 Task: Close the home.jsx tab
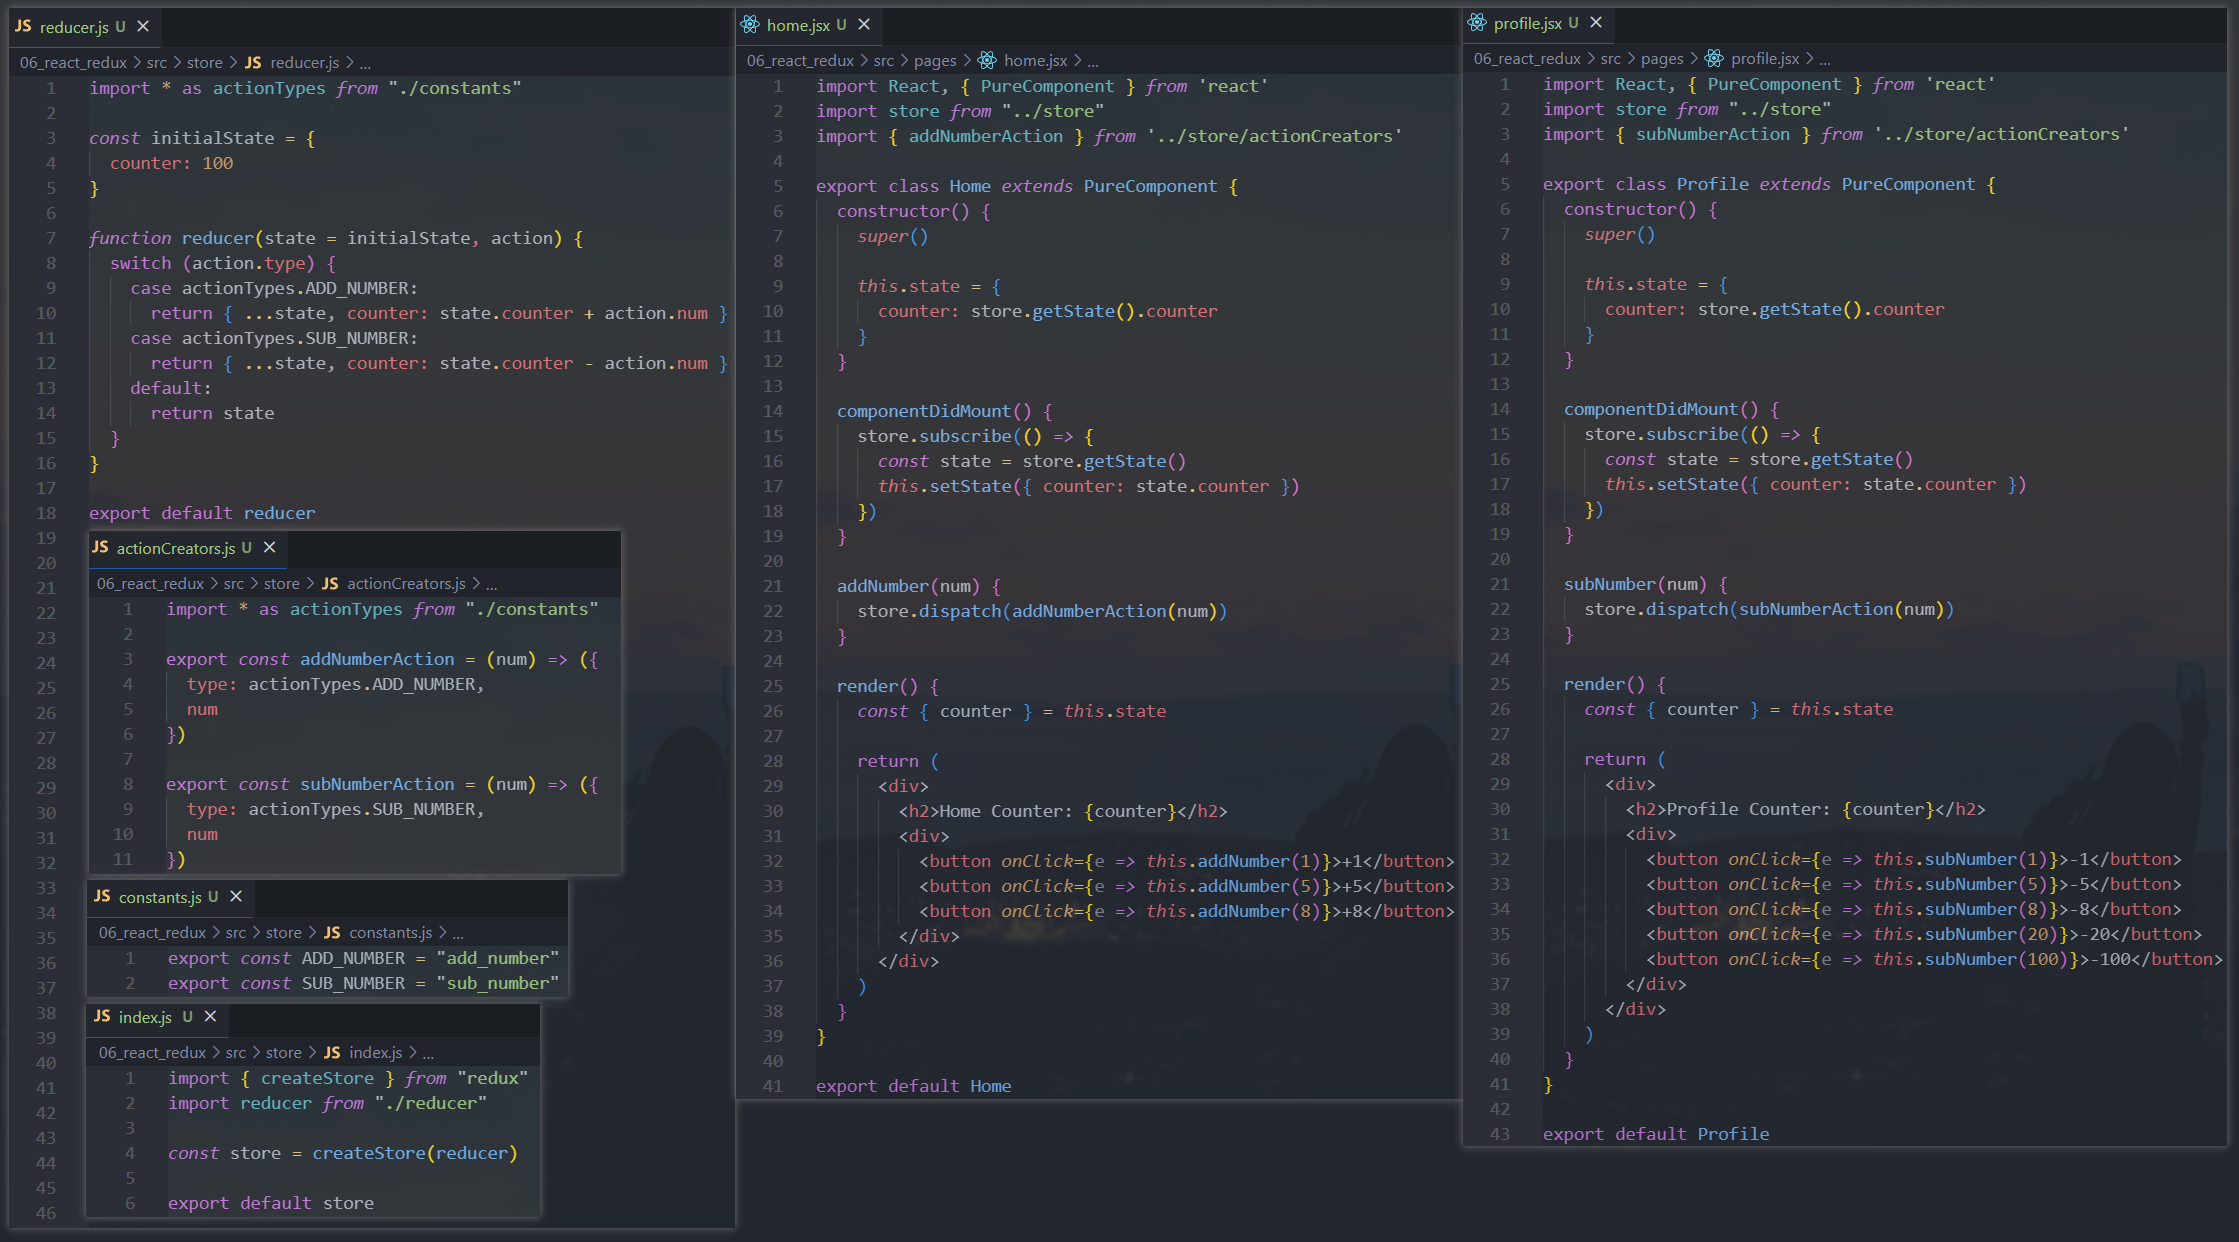pyautogui.click(x=864, y=25)
